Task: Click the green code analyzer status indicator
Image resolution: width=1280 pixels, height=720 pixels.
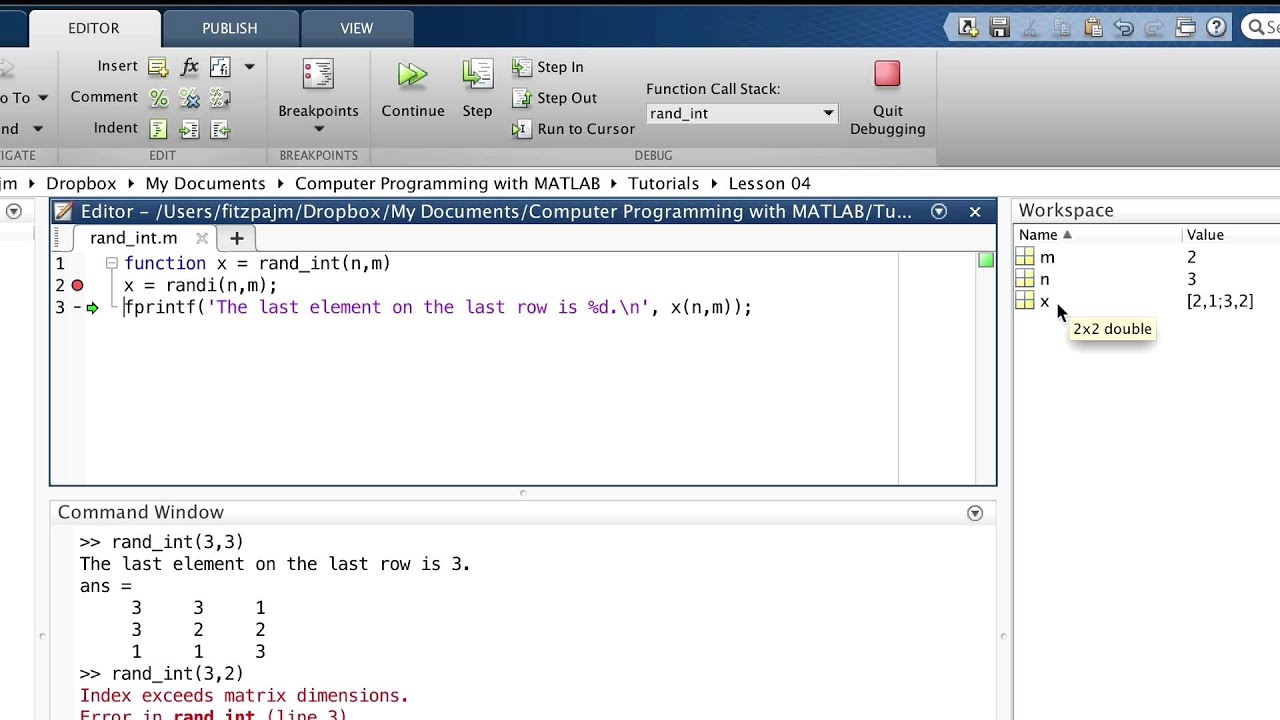Action: coord(986,261)
